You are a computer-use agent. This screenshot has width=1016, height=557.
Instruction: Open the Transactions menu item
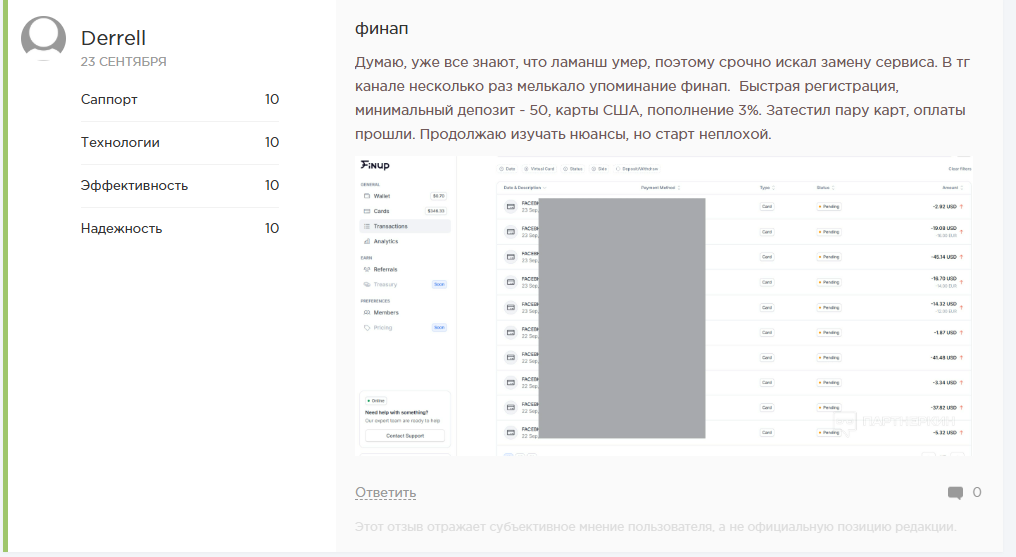point(390,226)
